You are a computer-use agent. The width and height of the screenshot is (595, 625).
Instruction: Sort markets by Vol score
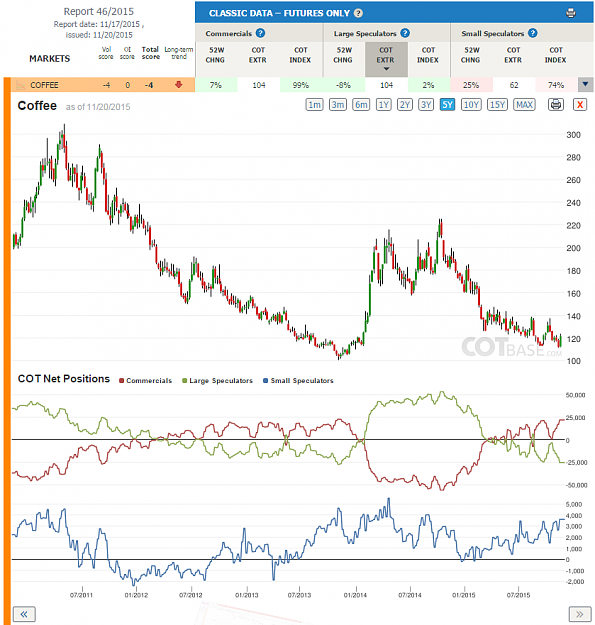(106, 53)
